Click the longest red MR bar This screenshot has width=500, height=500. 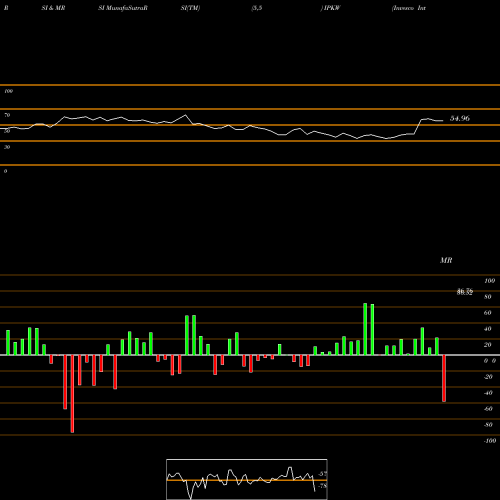(x=72, y=394)
